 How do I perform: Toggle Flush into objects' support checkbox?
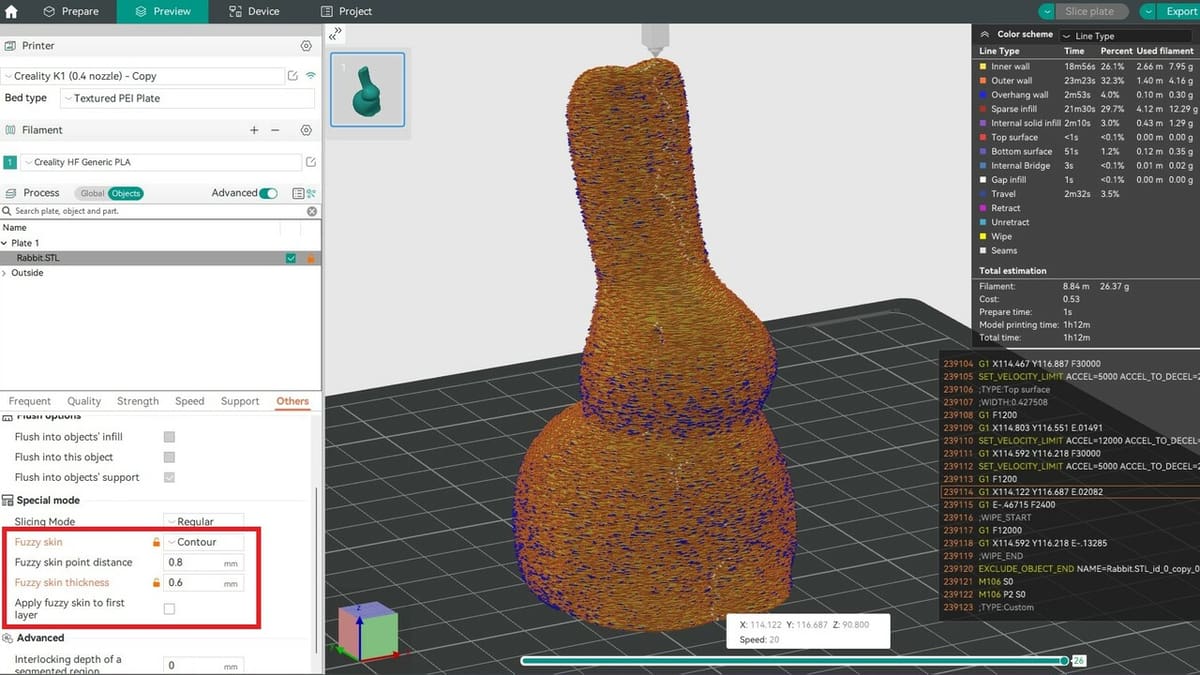[169, 477]
